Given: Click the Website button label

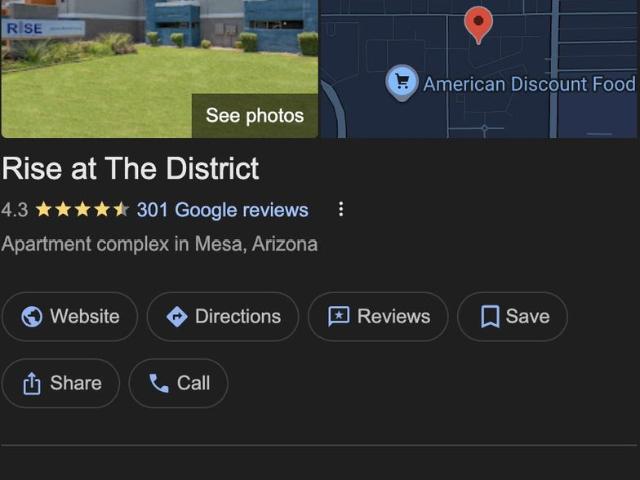Looking at the screenshot, I should point(84,316).
